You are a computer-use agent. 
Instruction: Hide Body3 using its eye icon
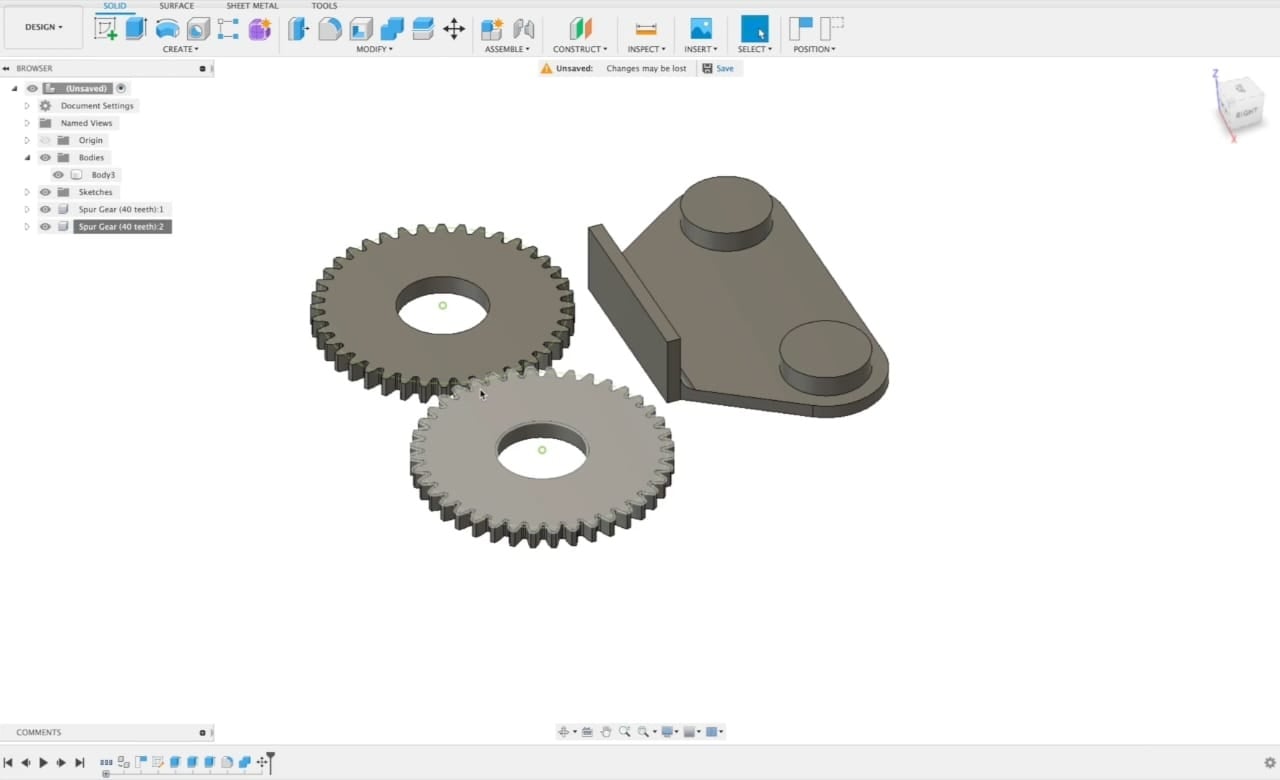coord(58,175)
